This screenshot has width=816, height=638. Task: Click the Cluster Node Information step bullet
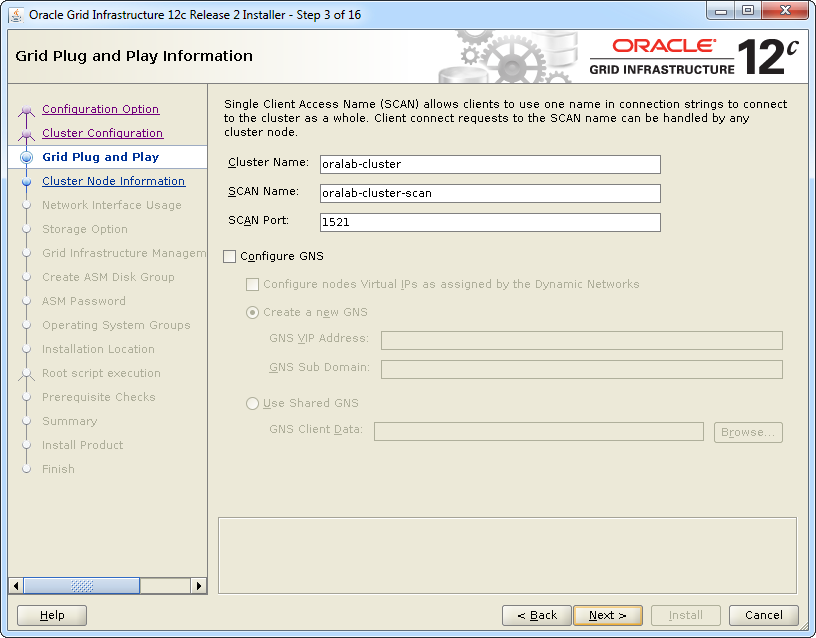coord(27,181)
